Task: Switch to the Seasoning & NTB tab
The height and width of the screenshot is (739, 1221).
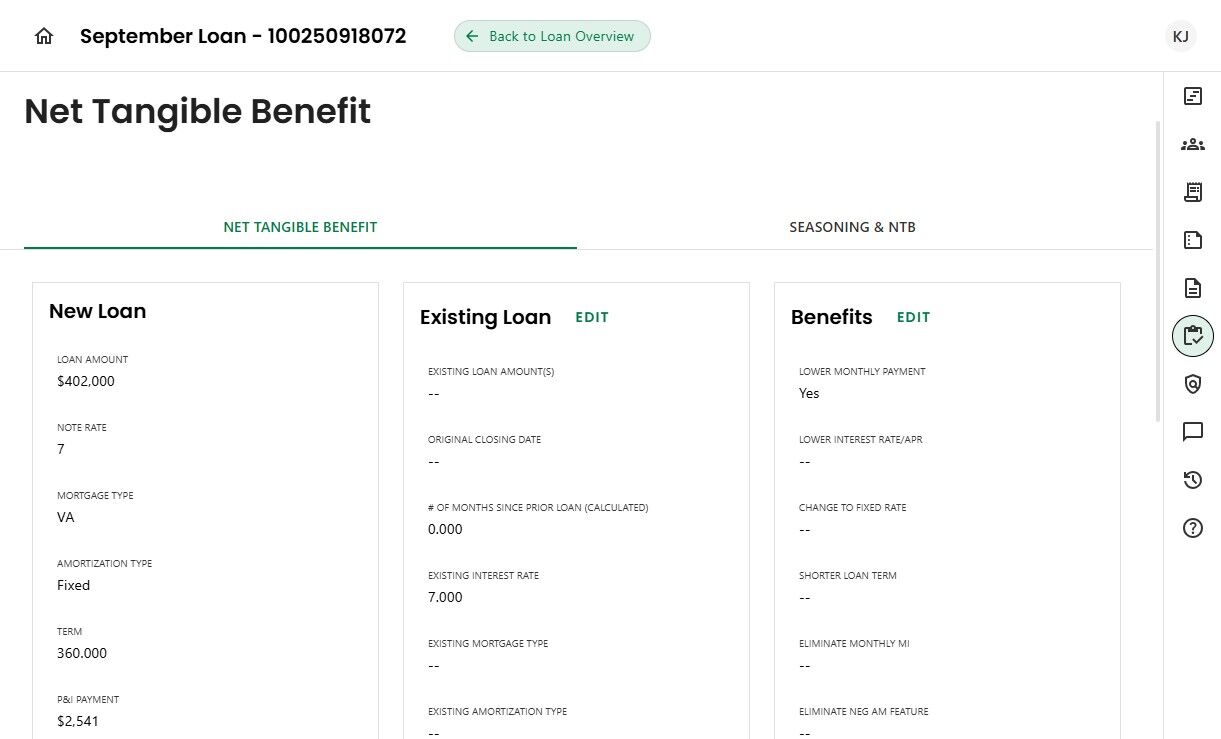Action: (x=852, y=227)
